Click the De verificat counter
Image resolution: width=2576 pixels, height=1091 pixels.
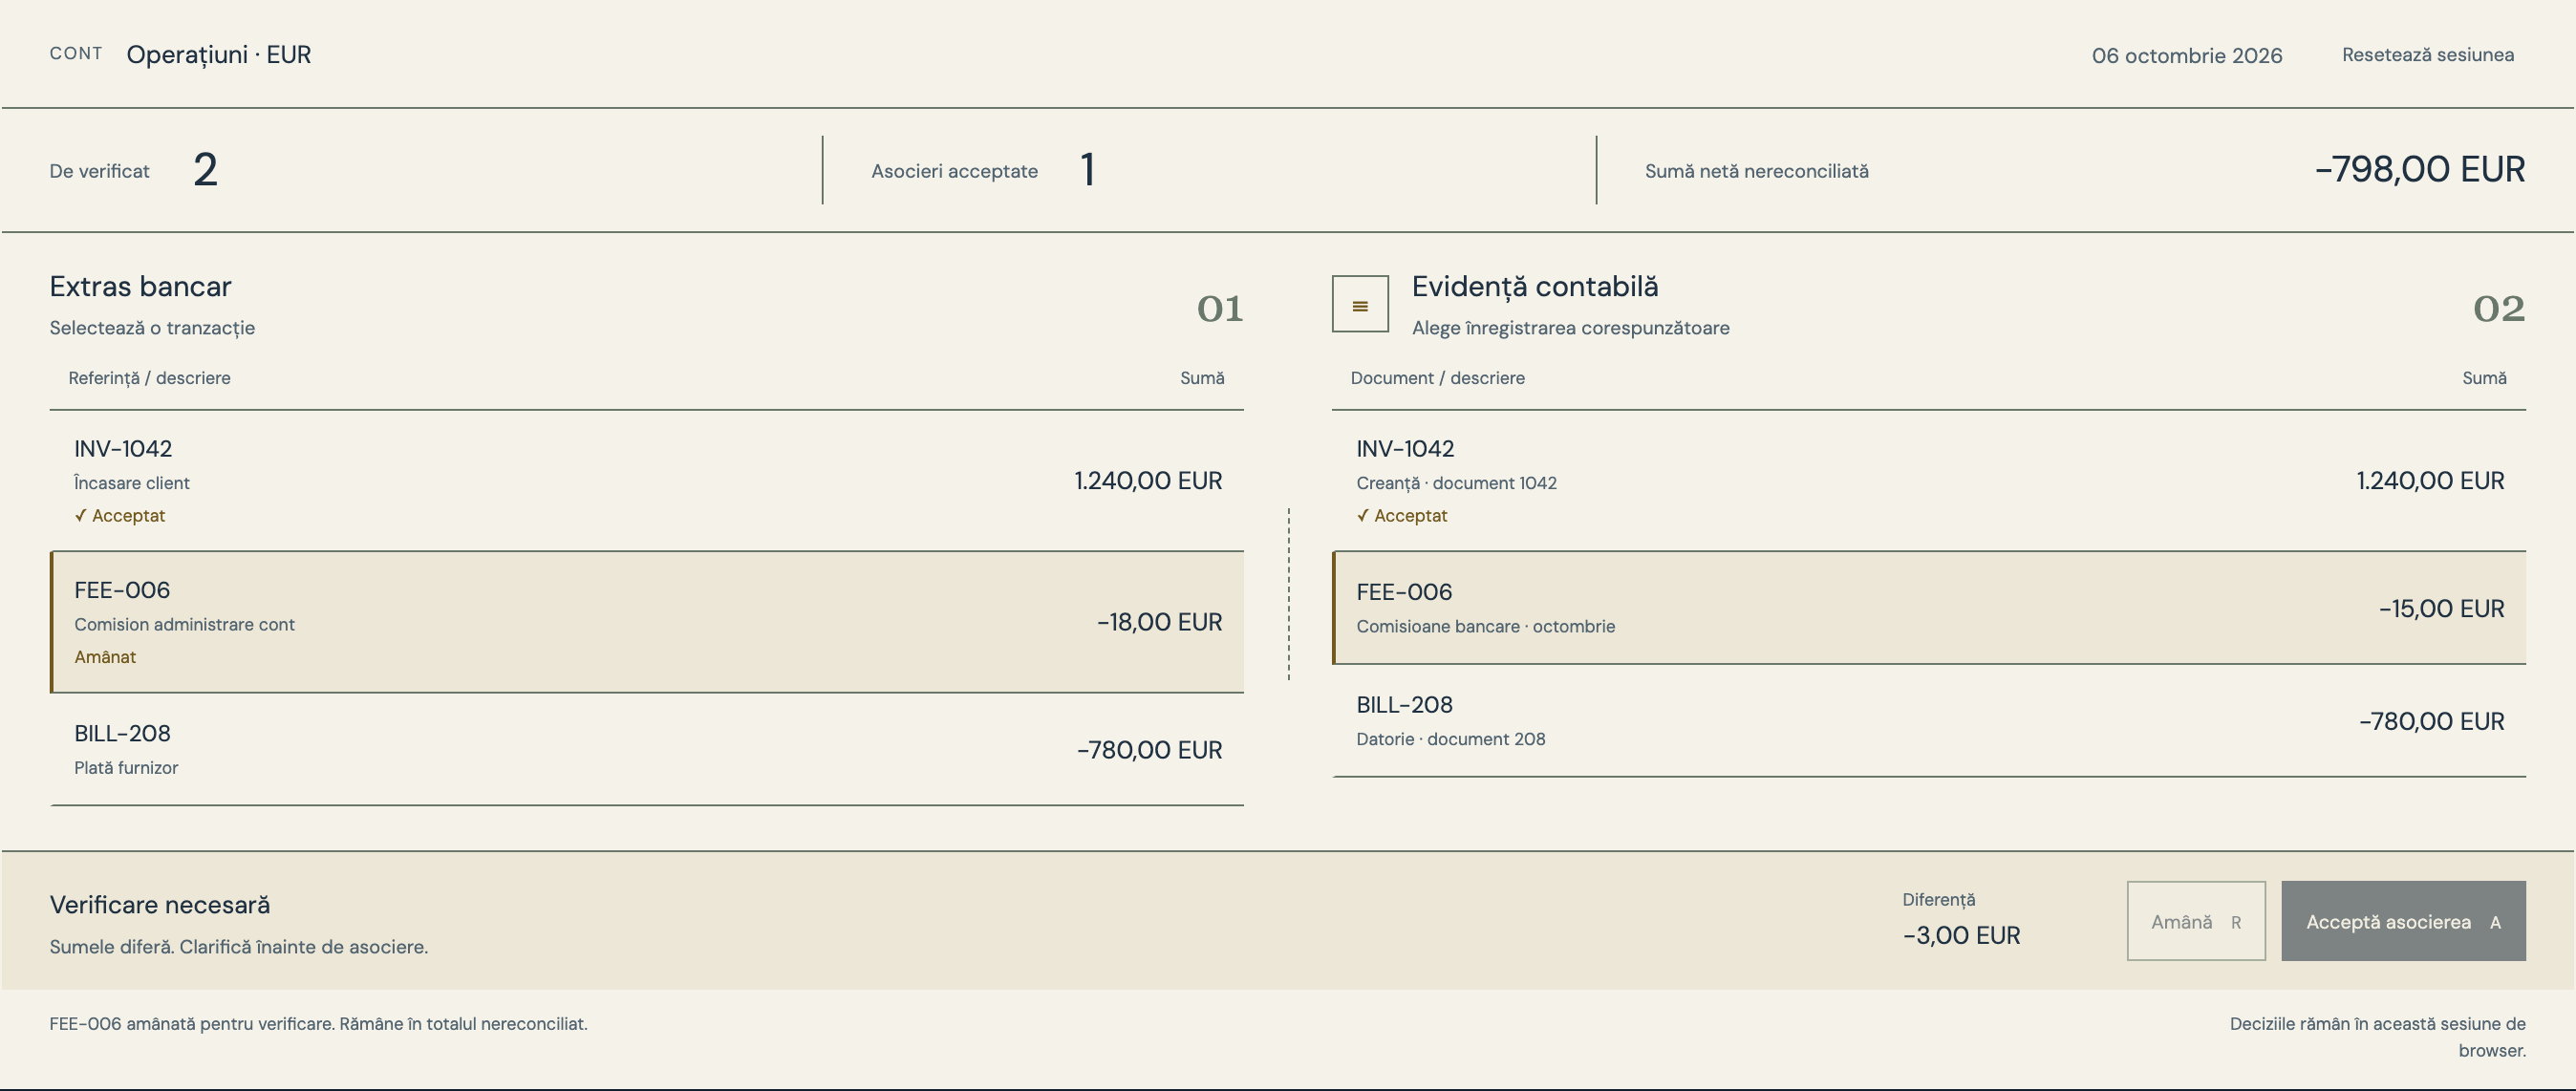coord(205,170)
